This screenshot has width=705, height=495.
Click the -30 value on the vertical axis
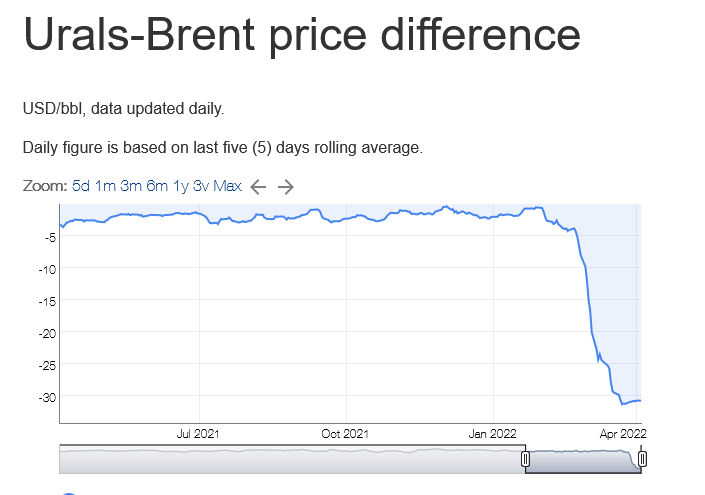pyautogui.click(x=48, y=397)
